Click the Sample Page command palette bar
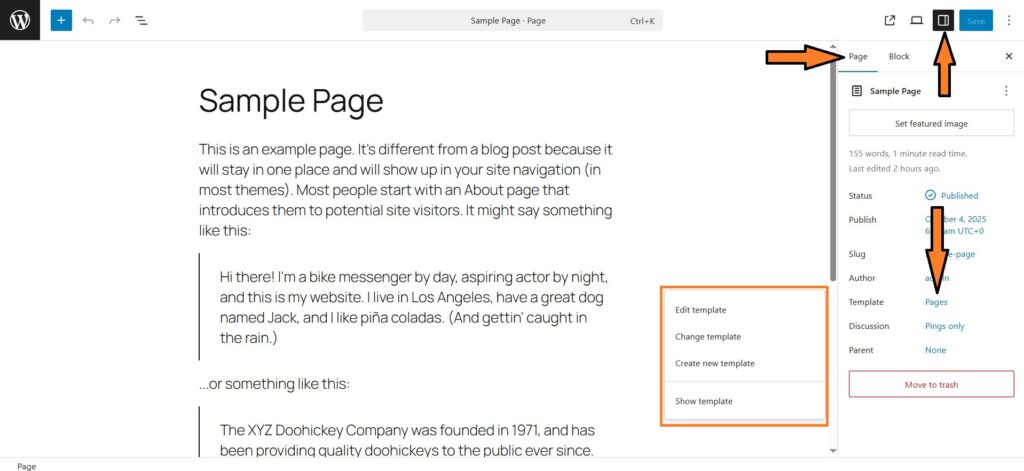1024x471 pixels. point(512,20)
